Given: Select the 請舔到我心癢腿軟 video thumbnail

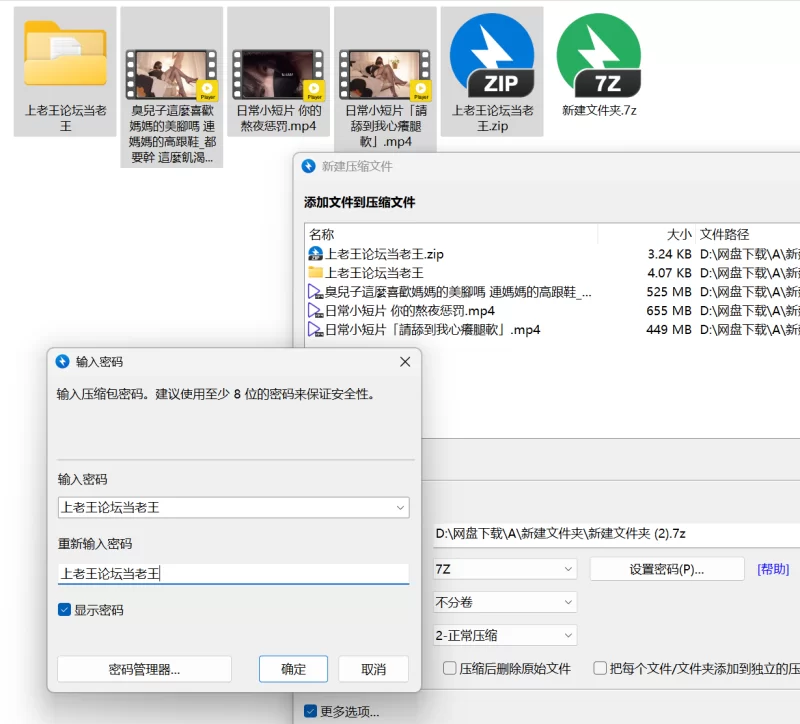Looking at the screenshot, I should [385, 74].
